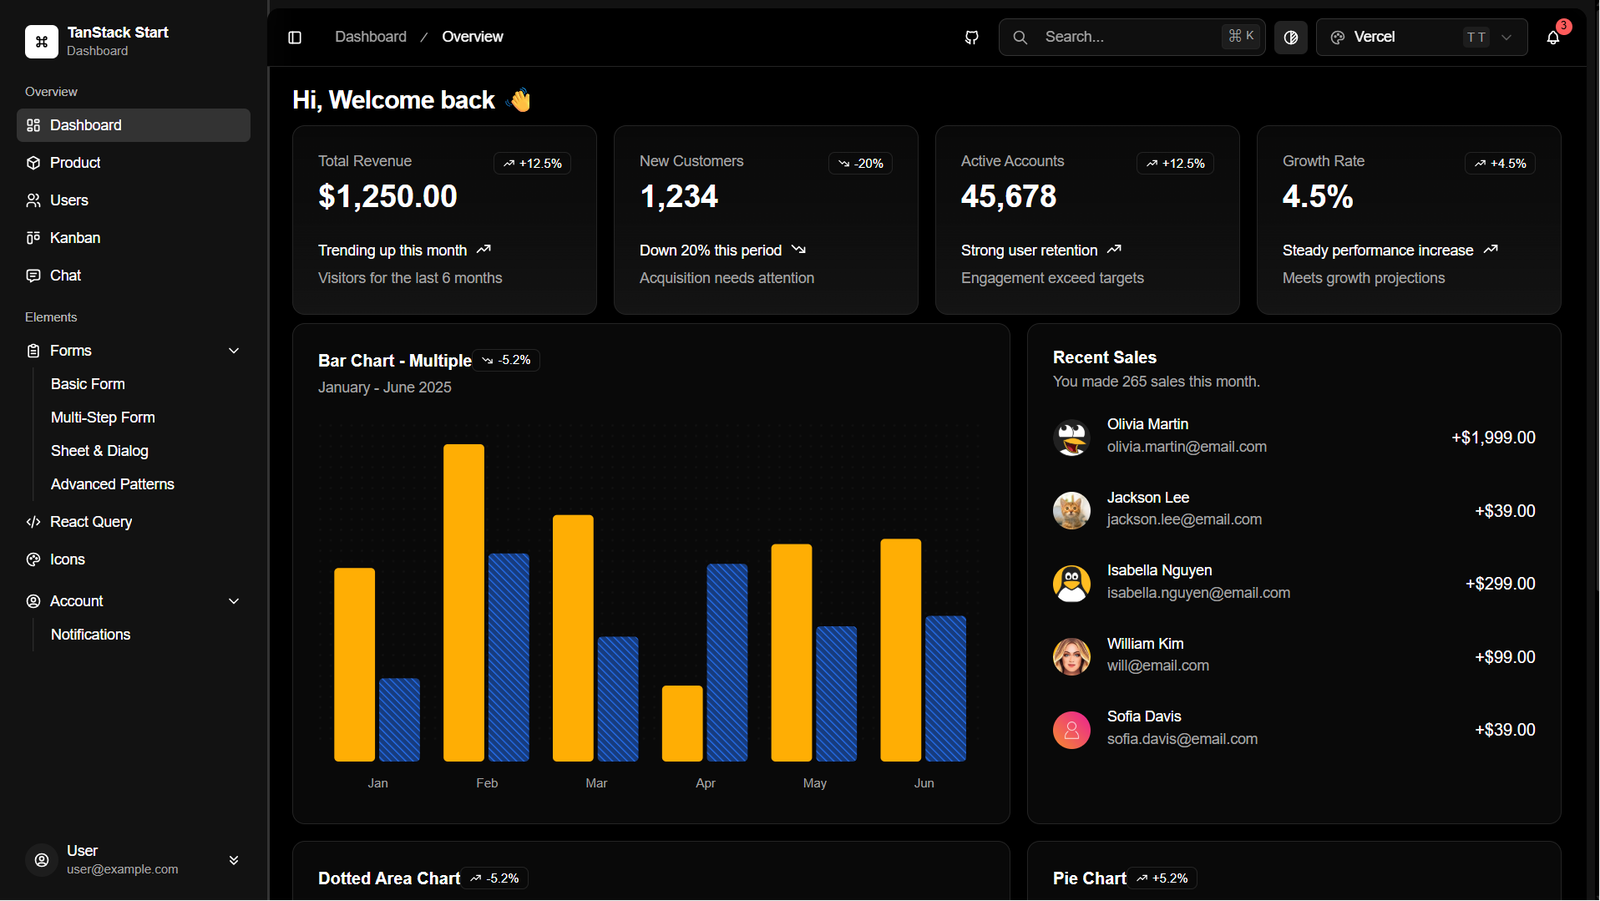Click the ⌘K shortcut badge

[x=1241, y=36]
